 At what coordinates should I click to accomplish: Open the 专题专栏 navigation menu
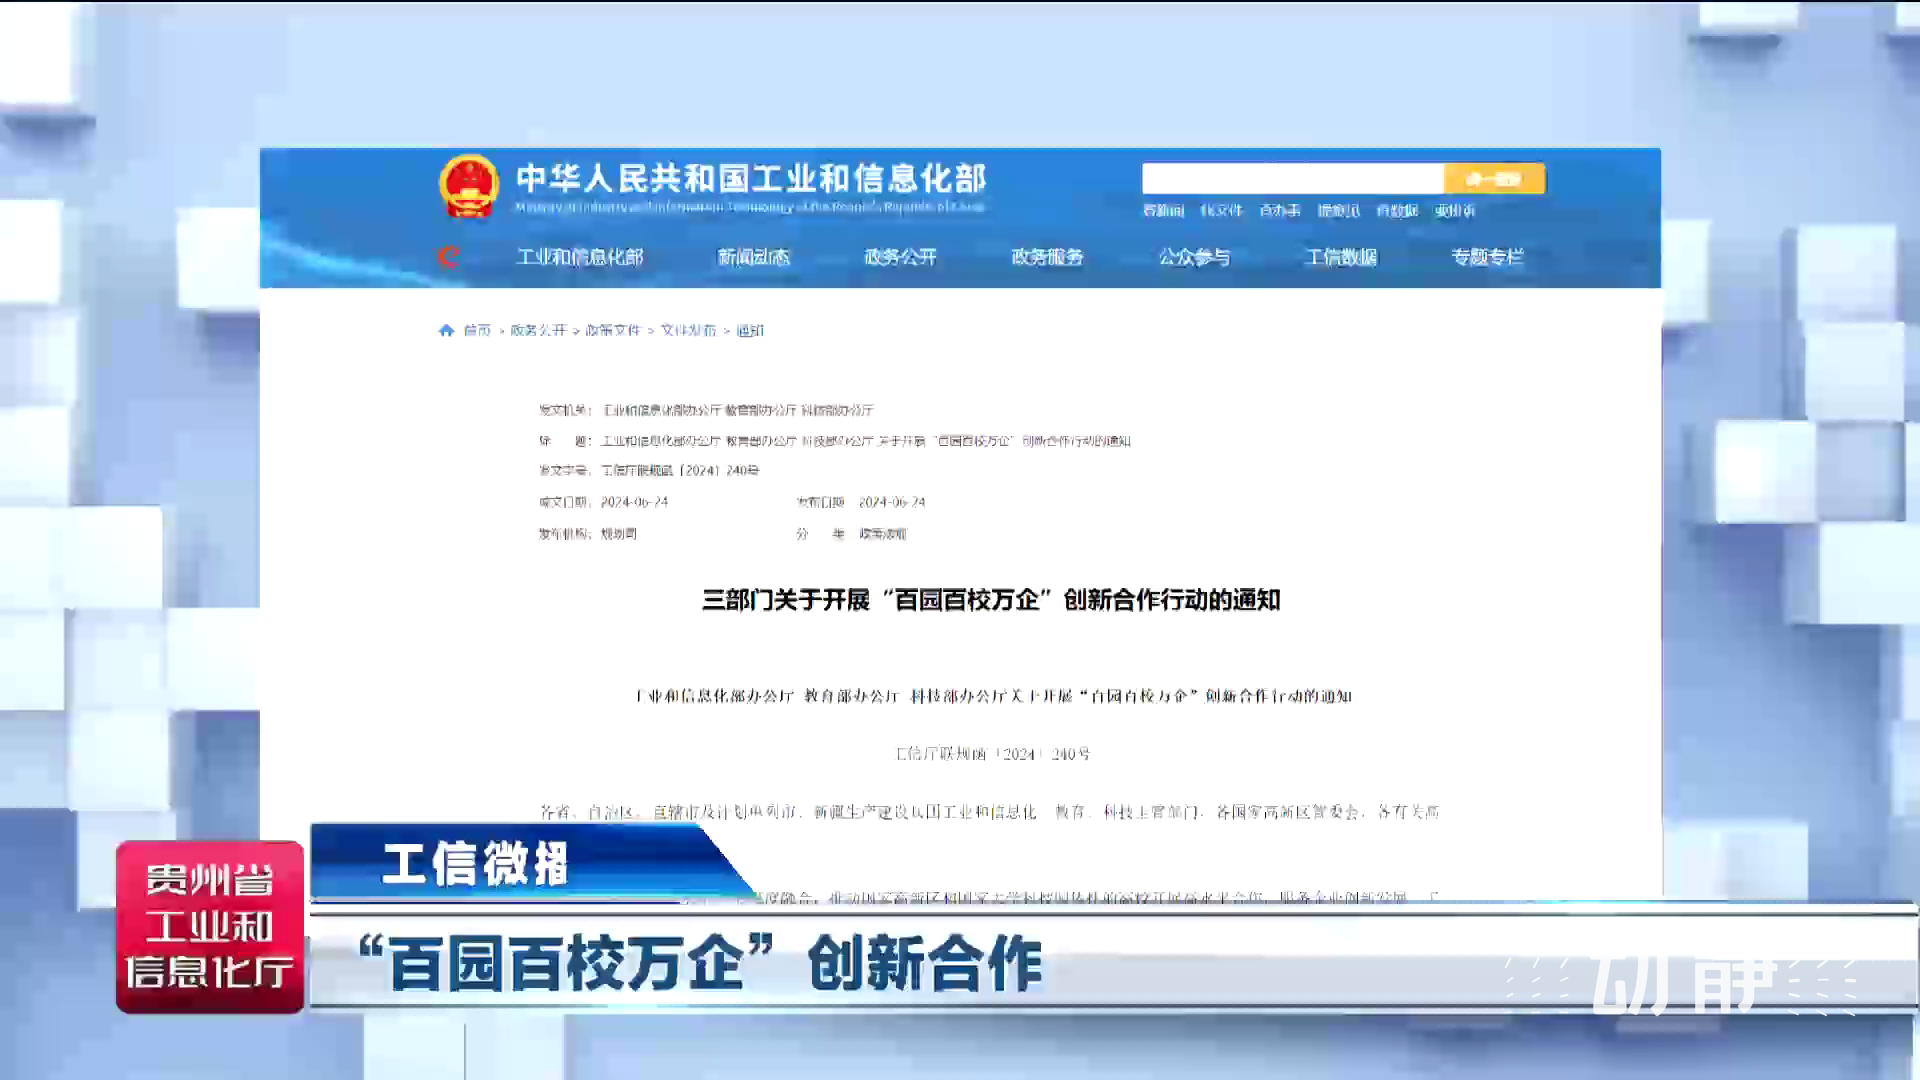click(x=1487, y=257)
